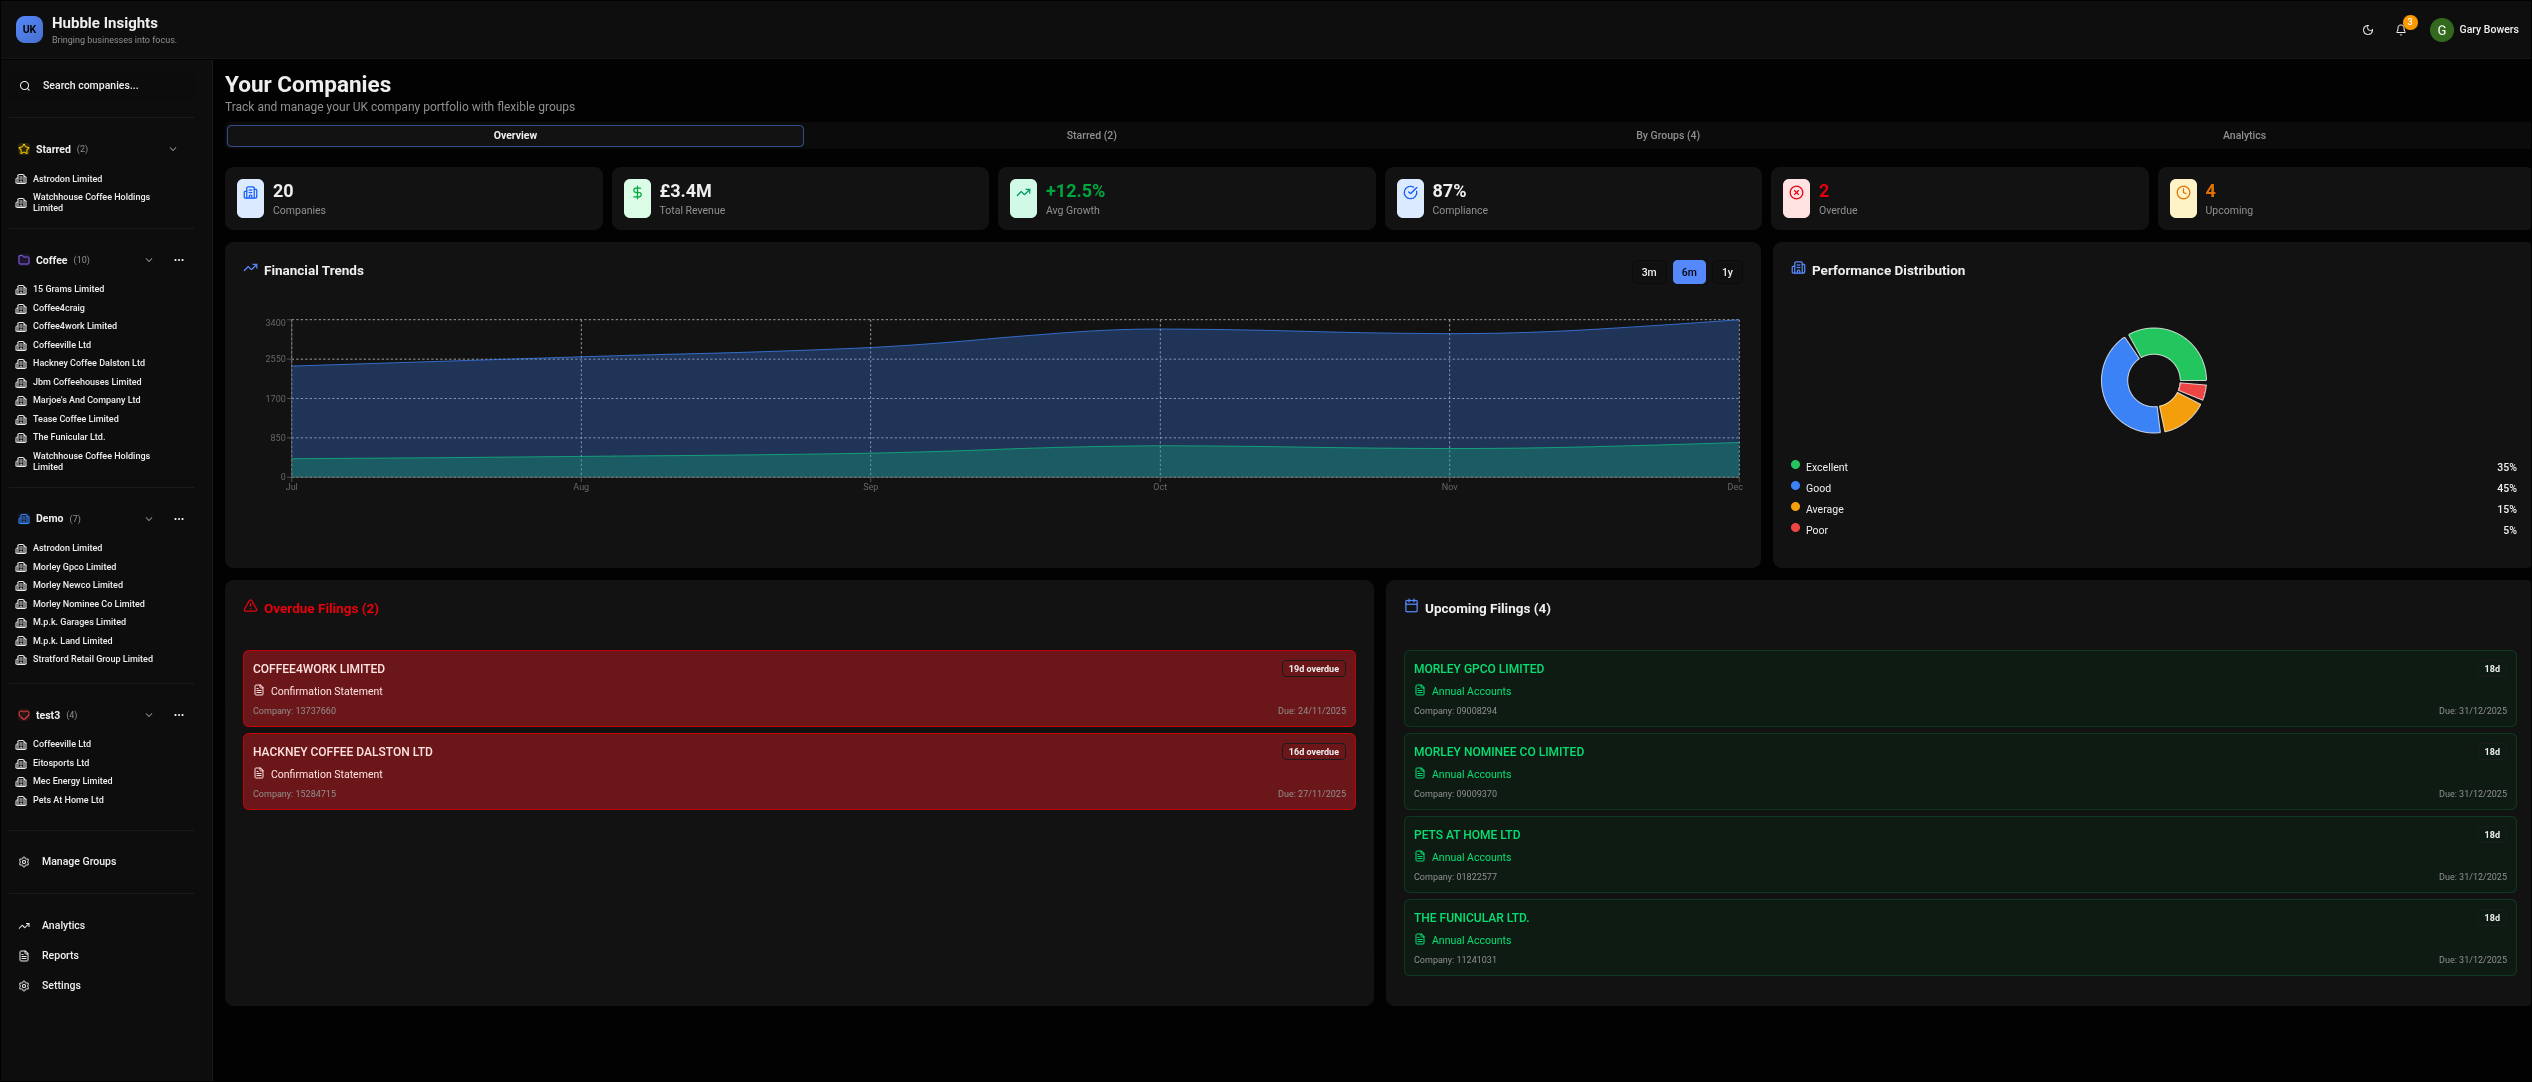Open Reports from the sidebar
This screenshot has width=2532, height=1082.
[x=60, y=955]
